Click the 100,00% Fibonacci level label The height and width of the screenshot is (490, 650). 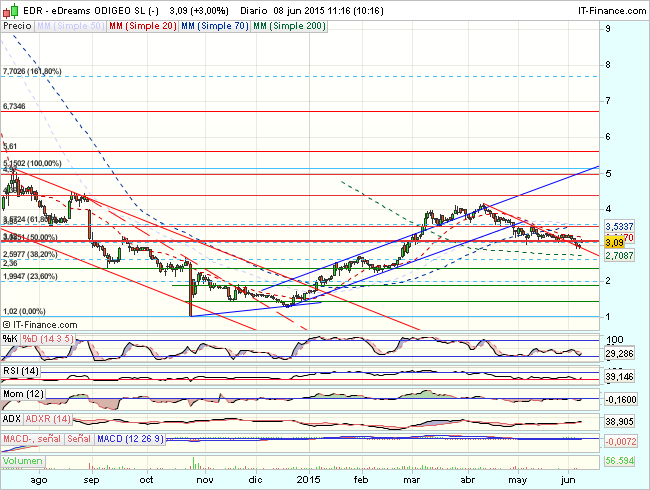click(x=33, y=163)
